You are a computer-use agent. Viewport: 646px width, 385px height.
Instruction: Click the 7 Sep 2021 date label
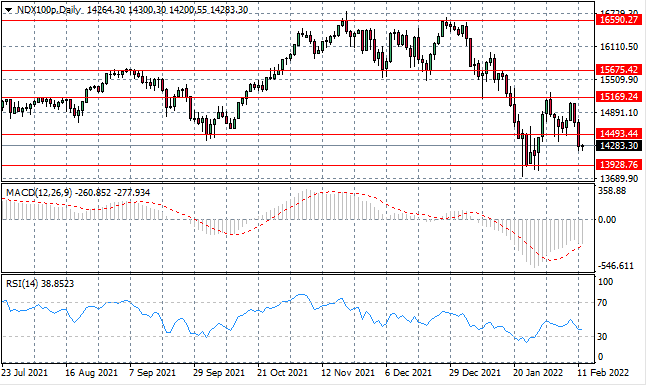(x=152, y=373)
